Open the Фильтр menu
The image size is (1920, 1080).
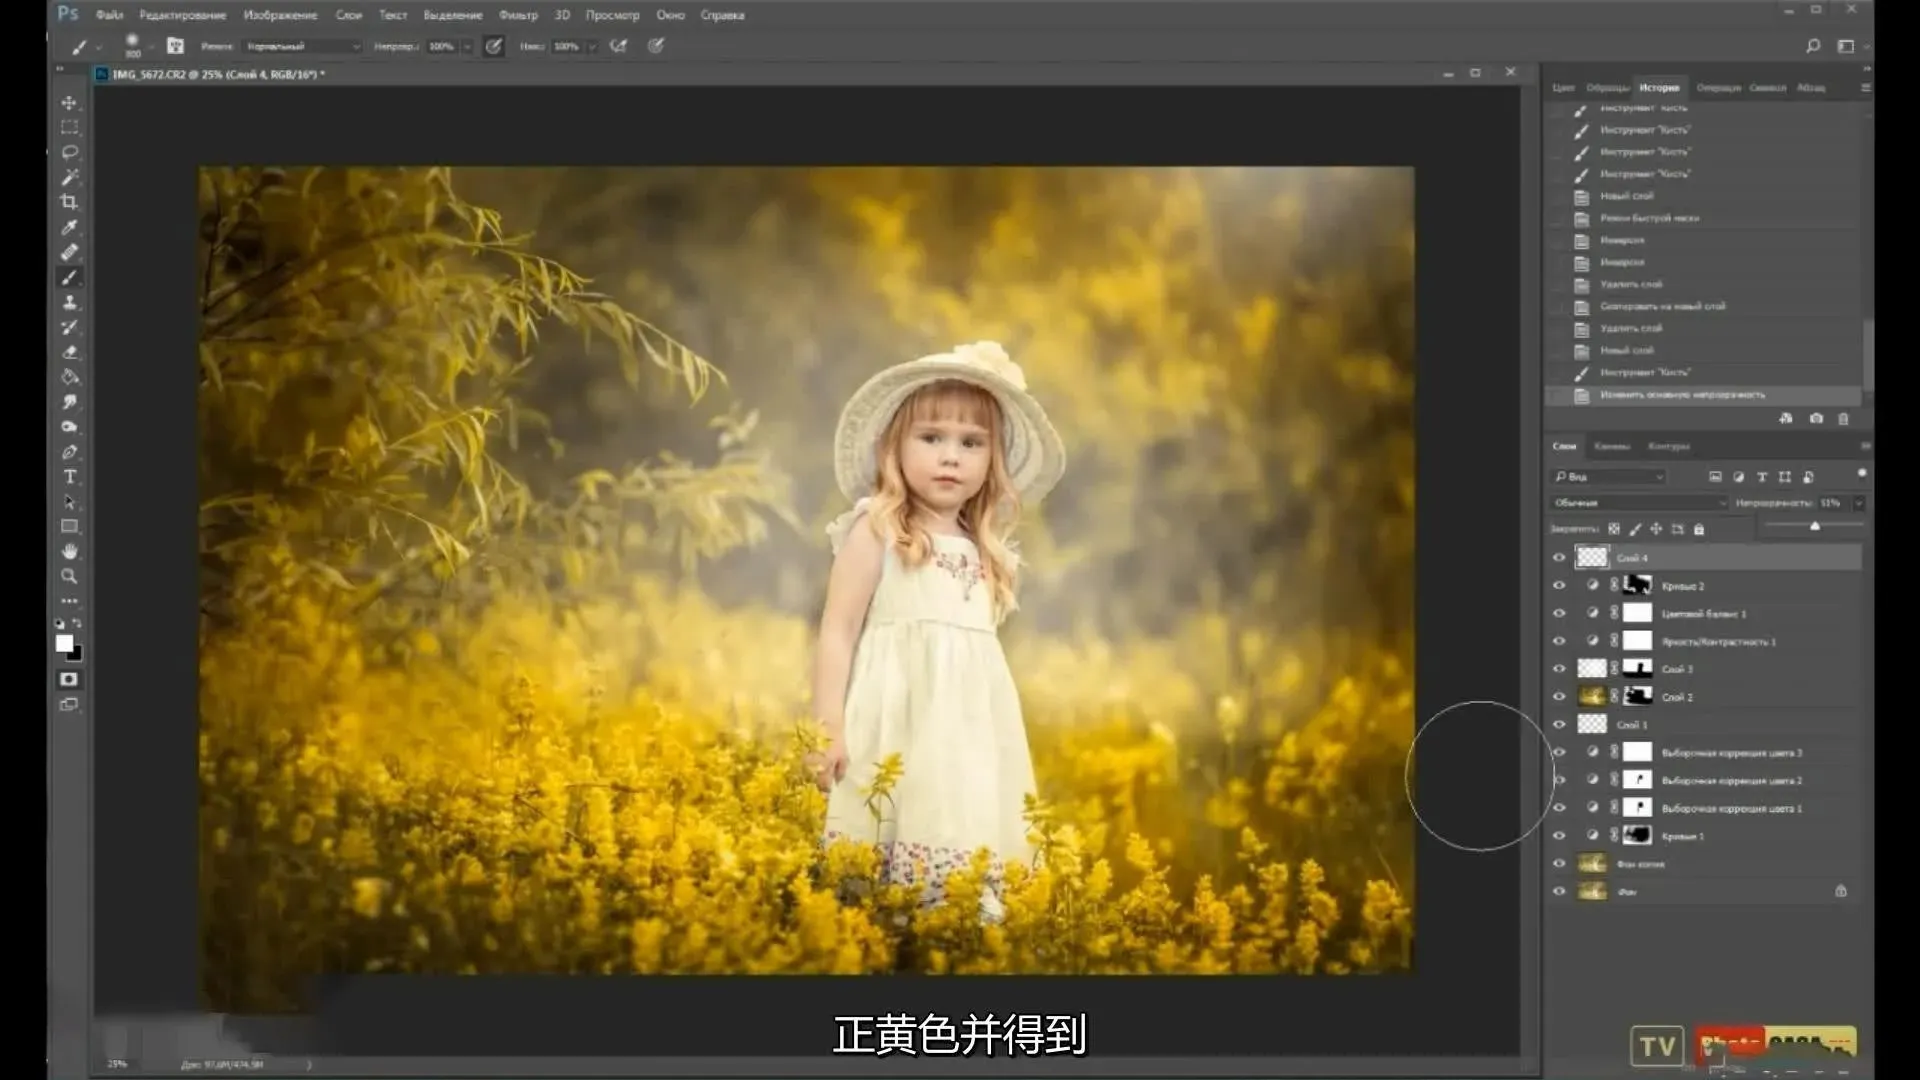tap(517, 15)
